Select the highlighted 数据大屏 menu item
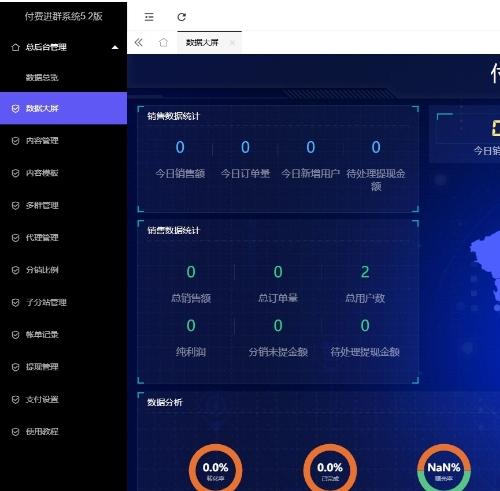500x491 pixels. tap(63, 108)
